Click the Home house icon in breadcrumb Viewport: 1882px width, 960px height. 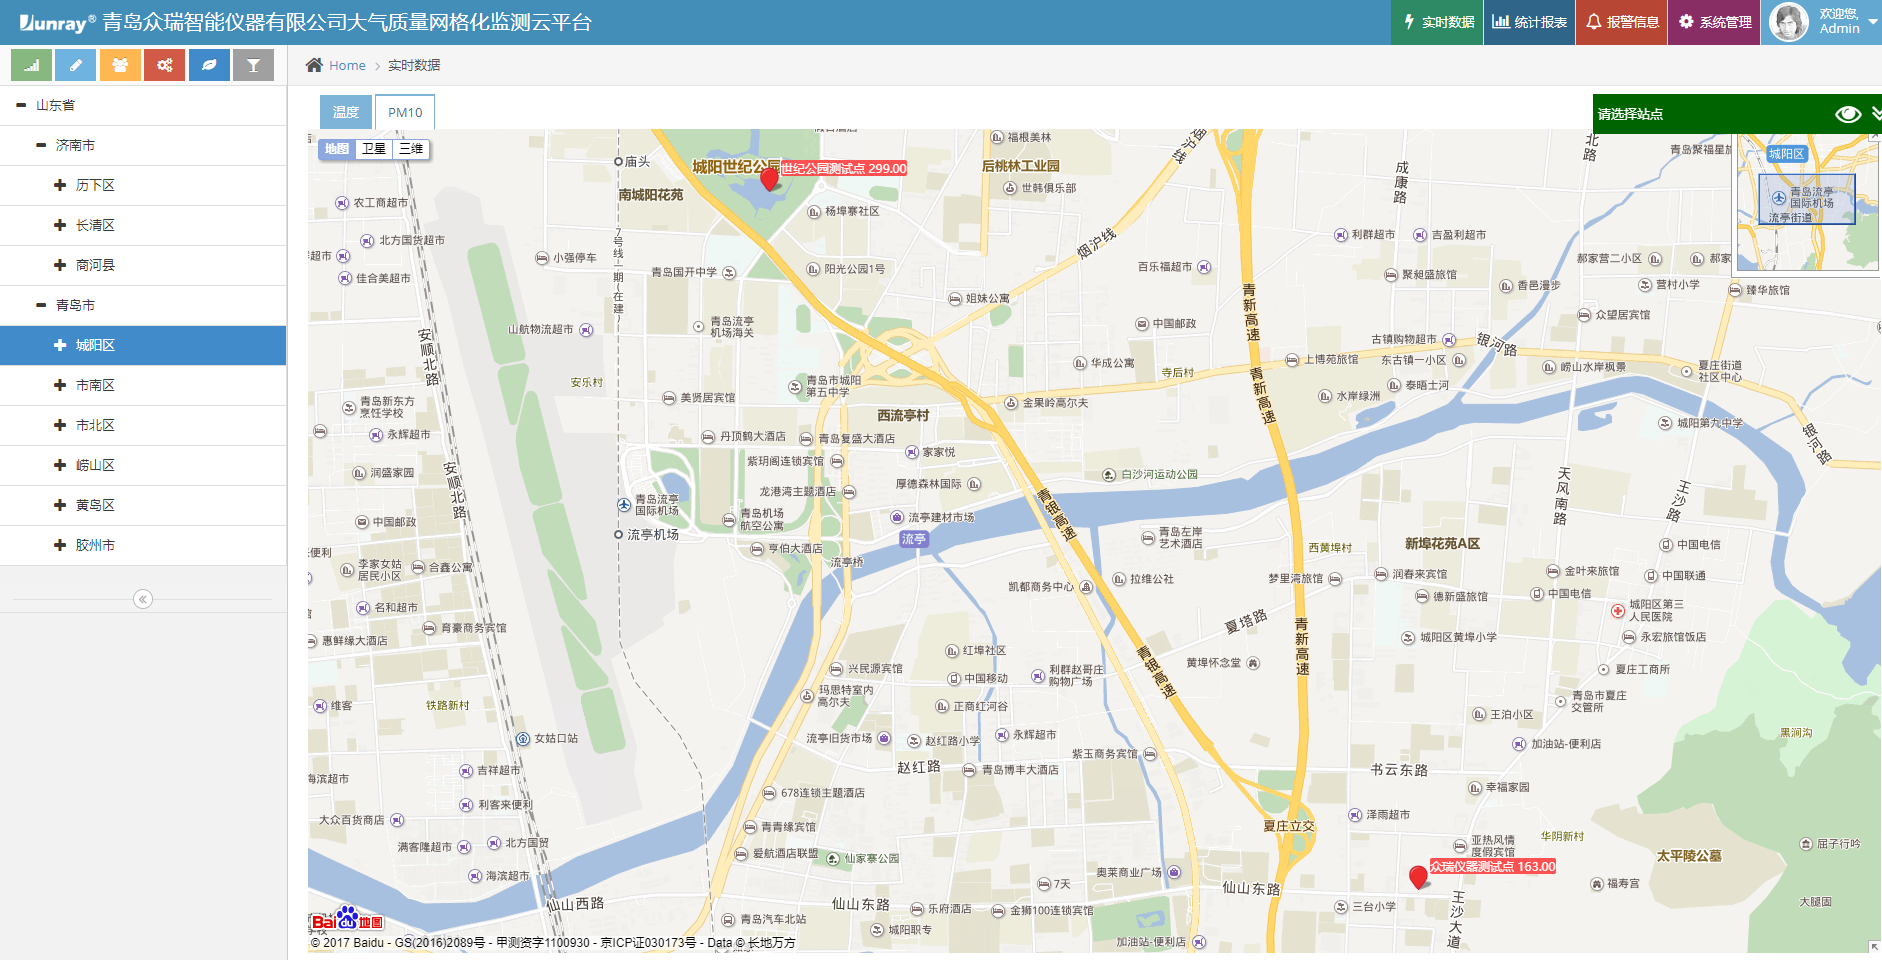tap(314, 65)
